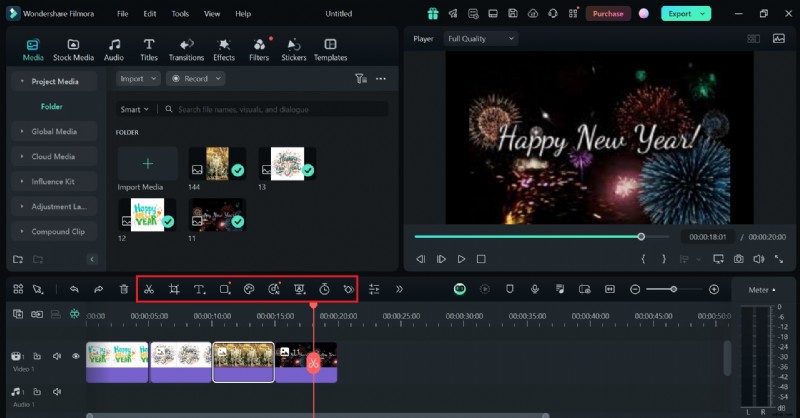
Task: Toggle the green AI assistant button
Action: click(460, 289)
